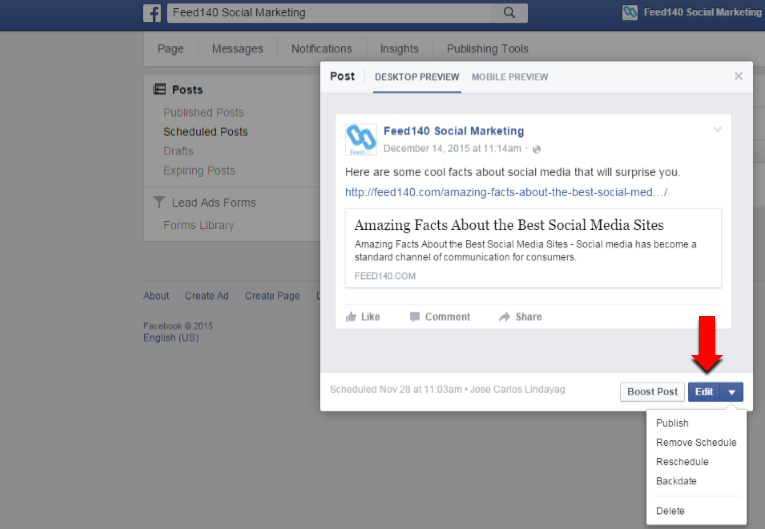
Task: Open the Publishing Tools tab
Action: pyautogui.click(x=487, y=49)
